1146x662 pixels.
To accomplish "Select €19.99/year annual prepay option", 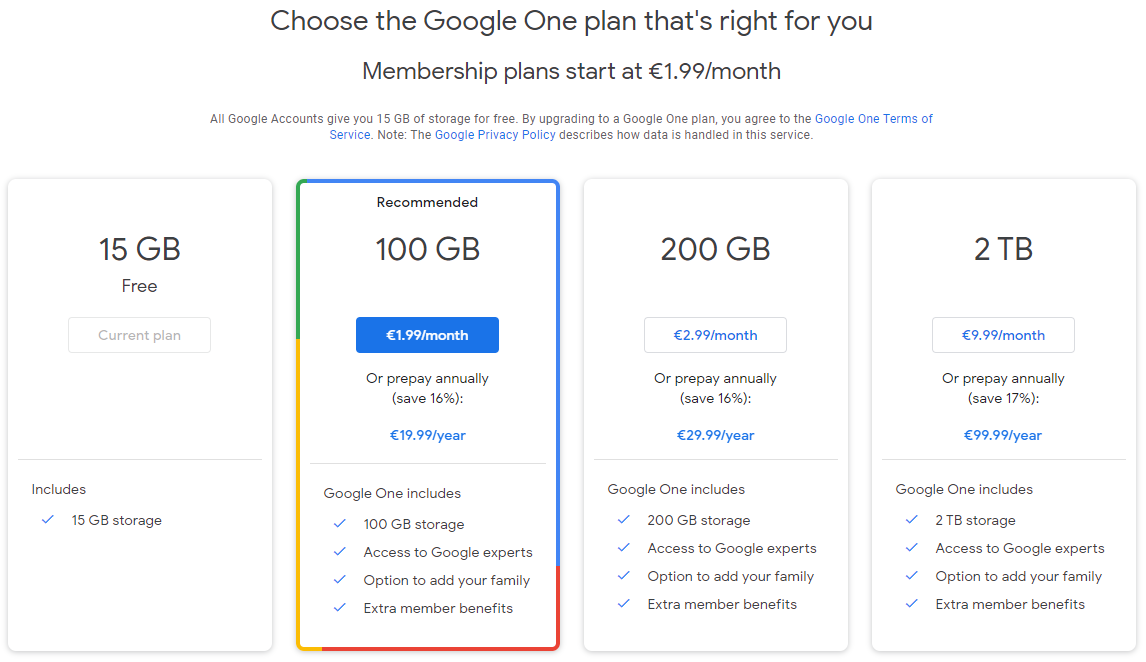I will point(428,435).
